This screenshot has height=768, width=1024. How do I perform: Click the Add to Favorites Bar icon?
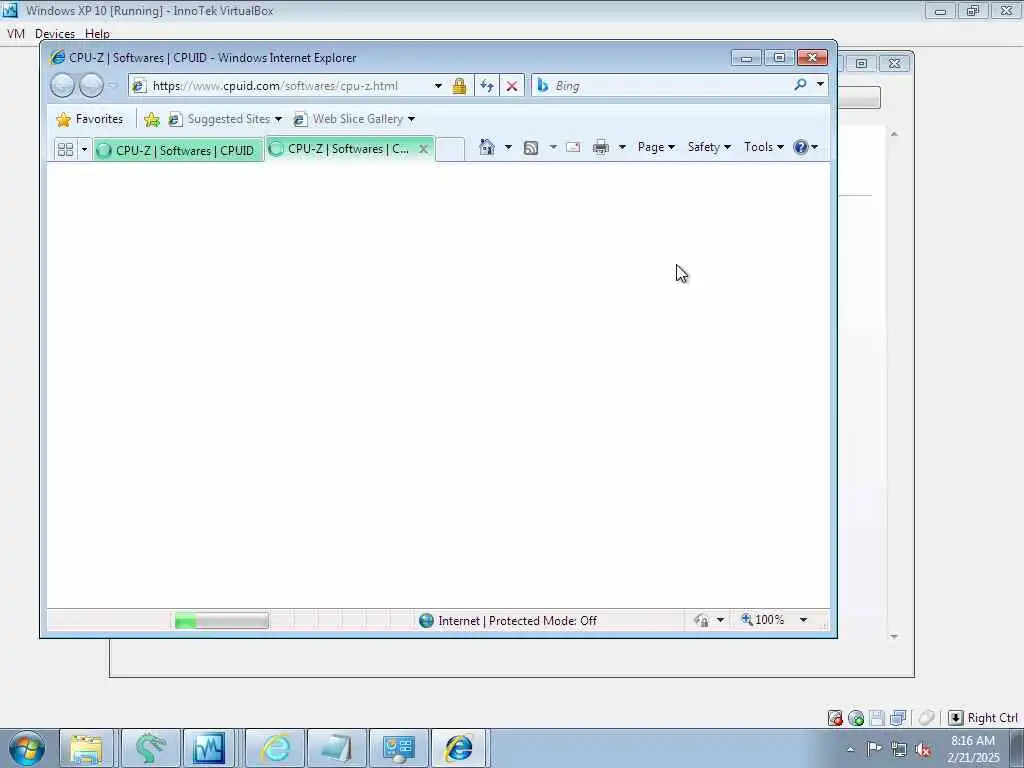click(x=152, y=119)
